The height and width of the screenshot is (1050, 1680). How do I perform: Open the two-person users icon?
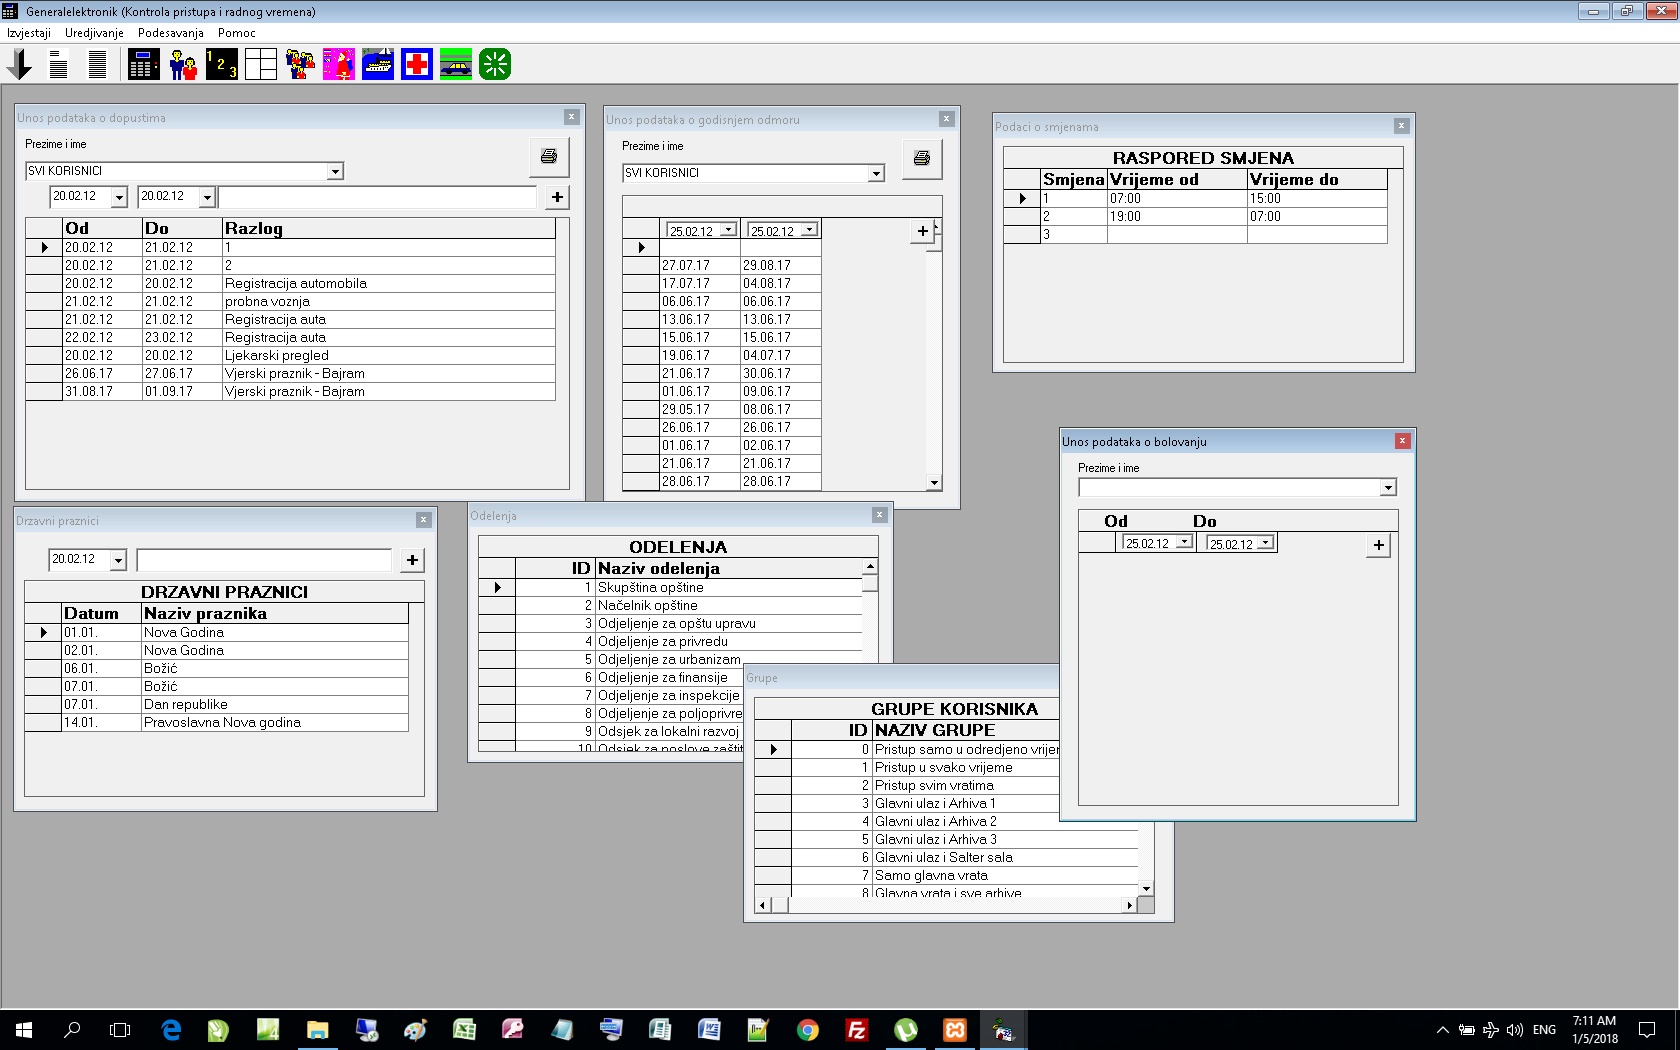pyautogui.click(x=183, y=65)
